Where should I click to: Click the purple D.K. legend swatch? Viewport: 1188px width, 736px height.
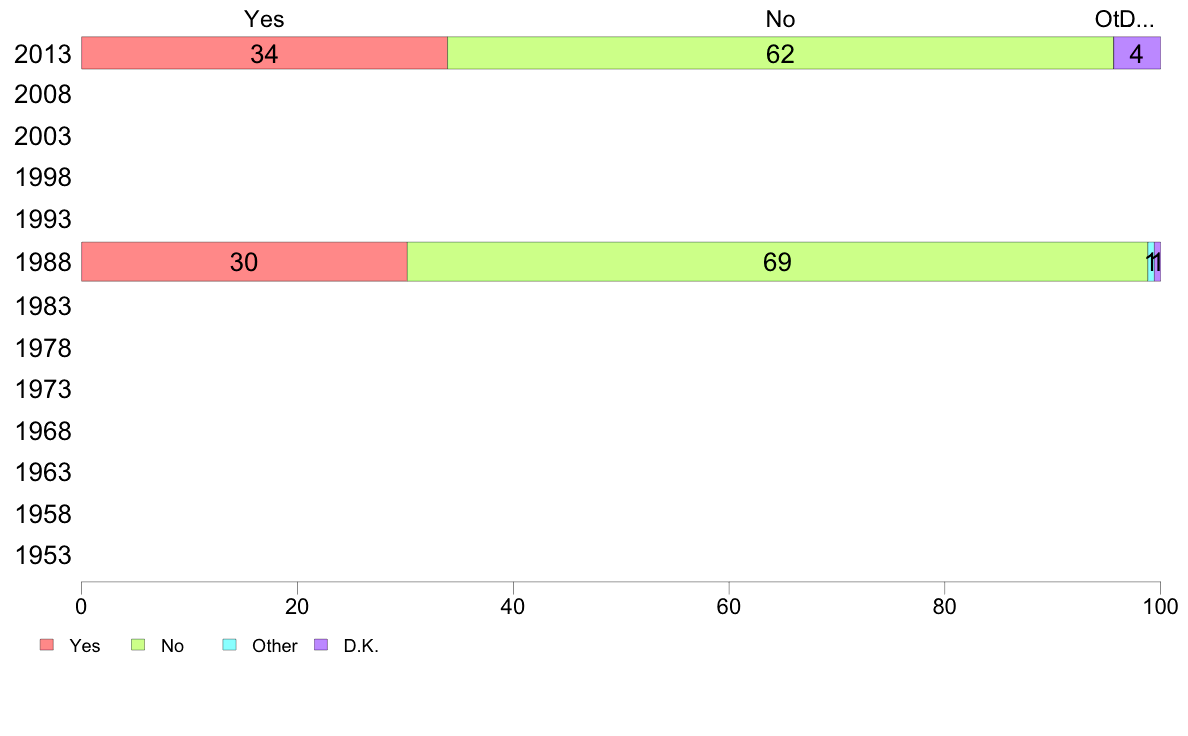click(321, 645)
